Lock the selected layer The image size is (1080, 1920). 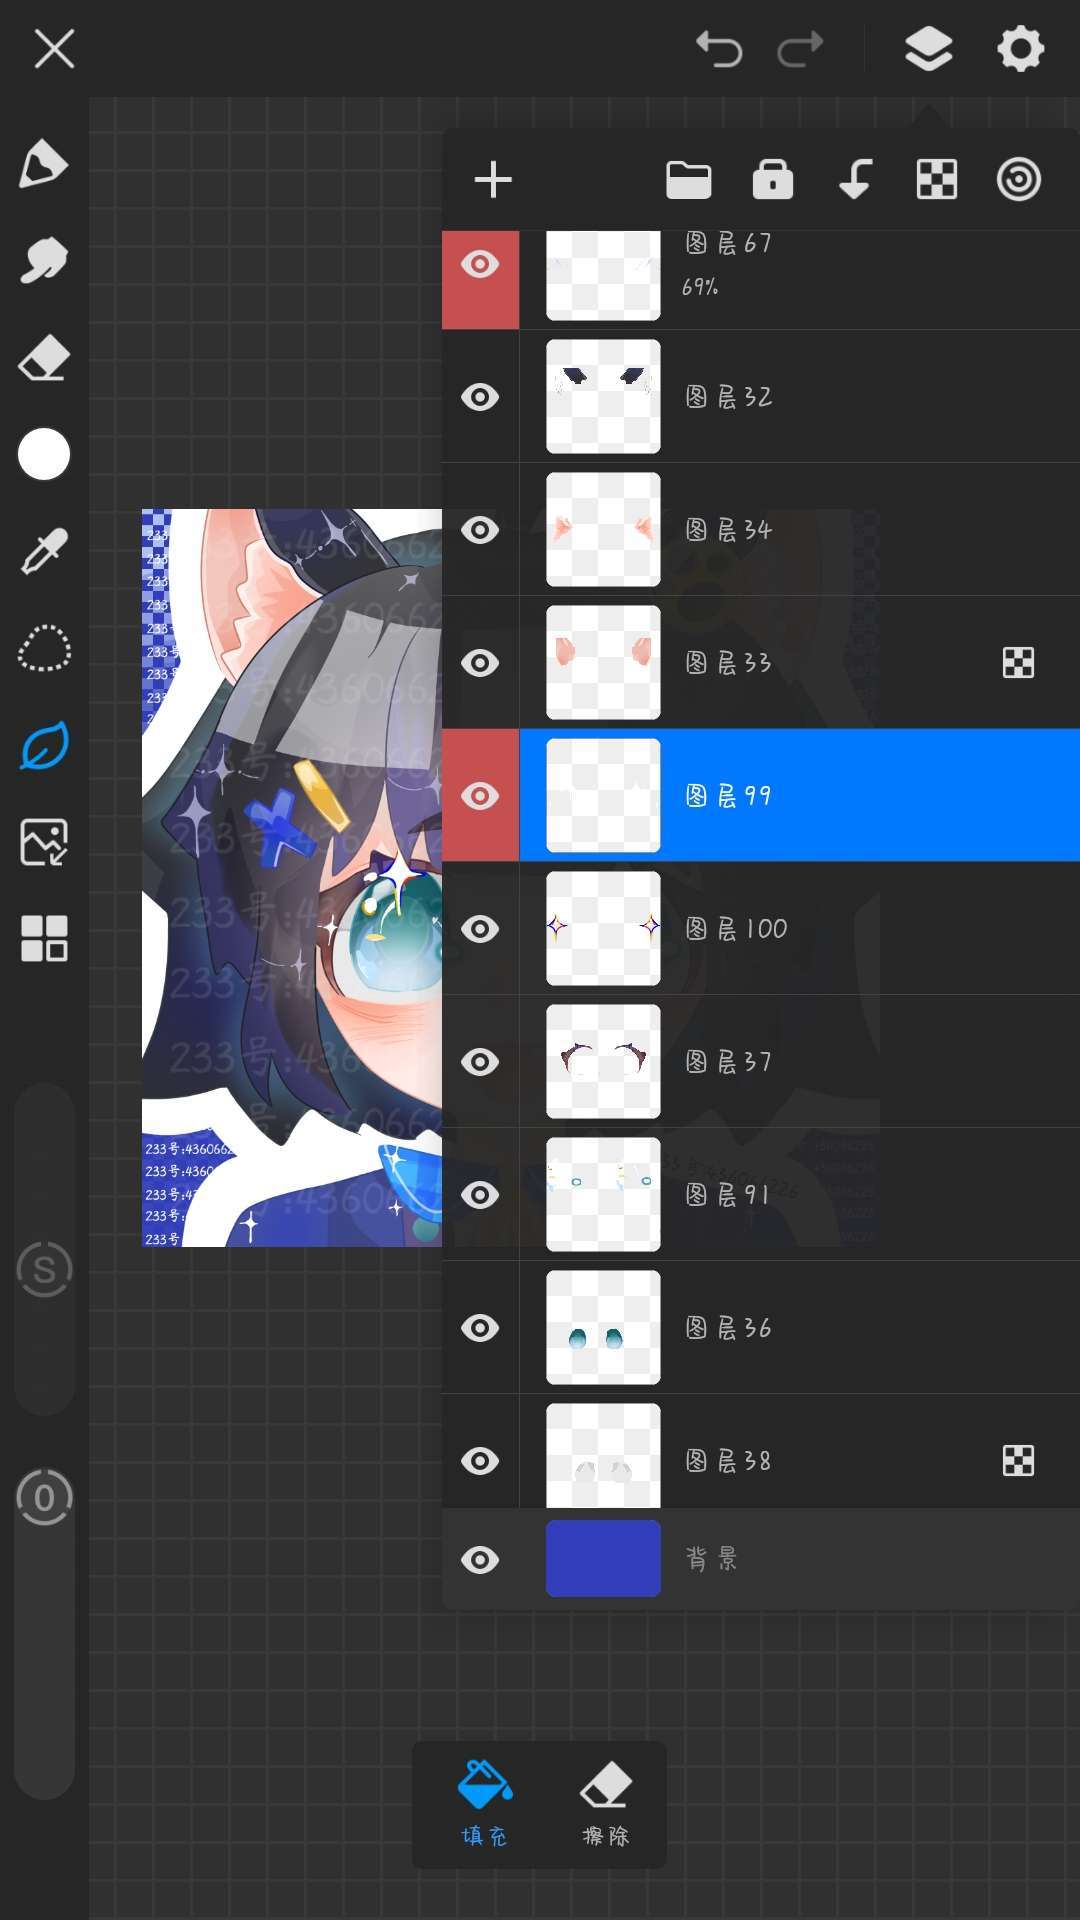coord(772,180)
